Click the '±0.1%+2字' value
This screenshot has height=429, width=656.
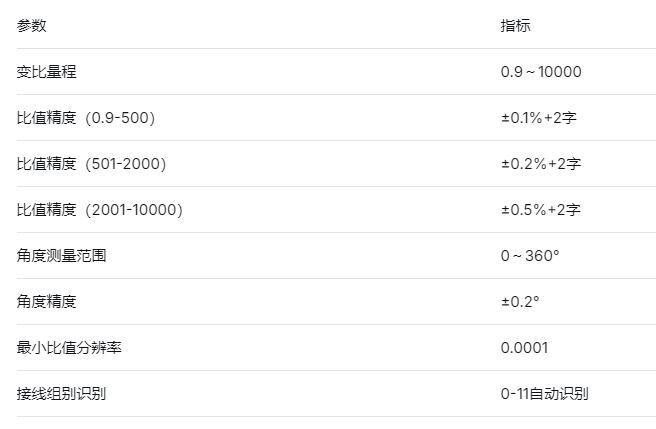[x=539, y=118]
